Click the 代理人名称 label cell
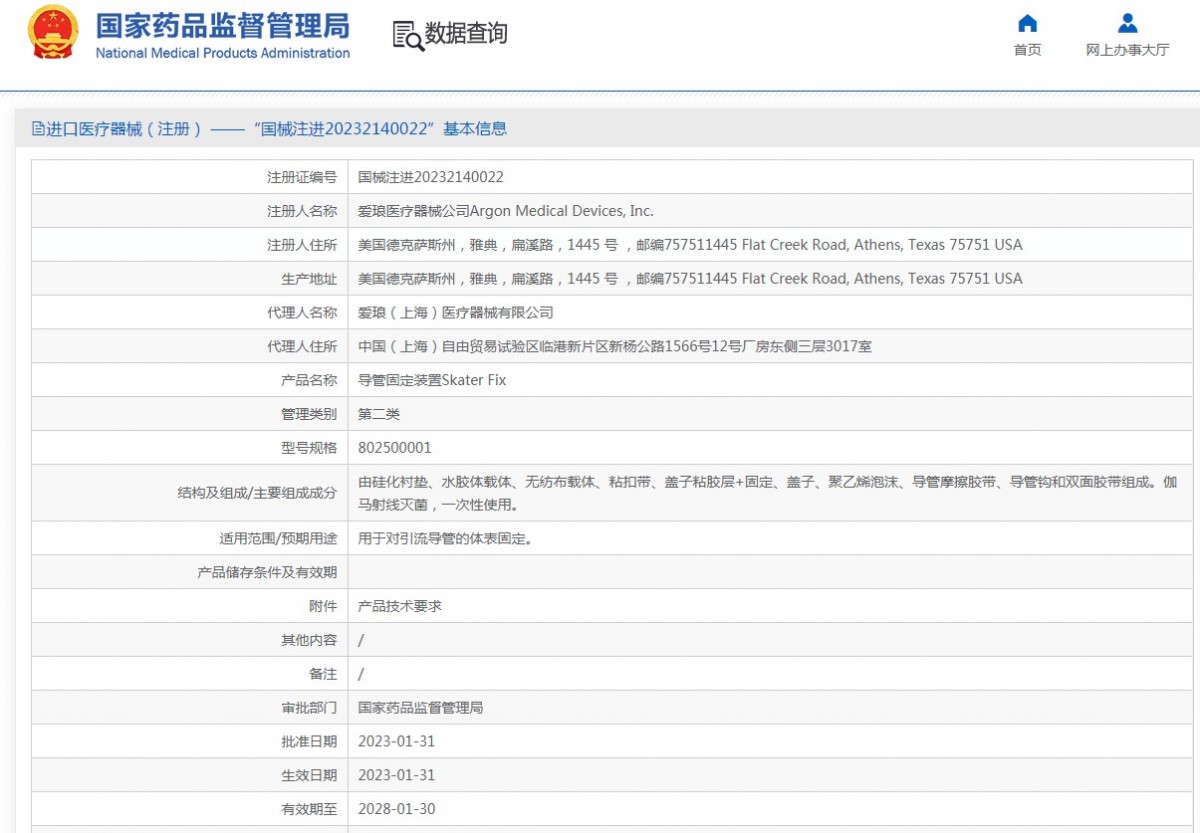The image size is (1200, 833). (190, 313)
